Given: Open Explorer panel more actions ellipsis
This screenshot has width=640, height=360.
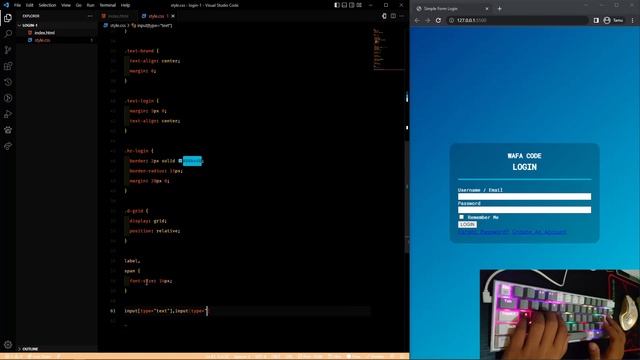Looking at the screenshot, I should (x=90, y=16).
